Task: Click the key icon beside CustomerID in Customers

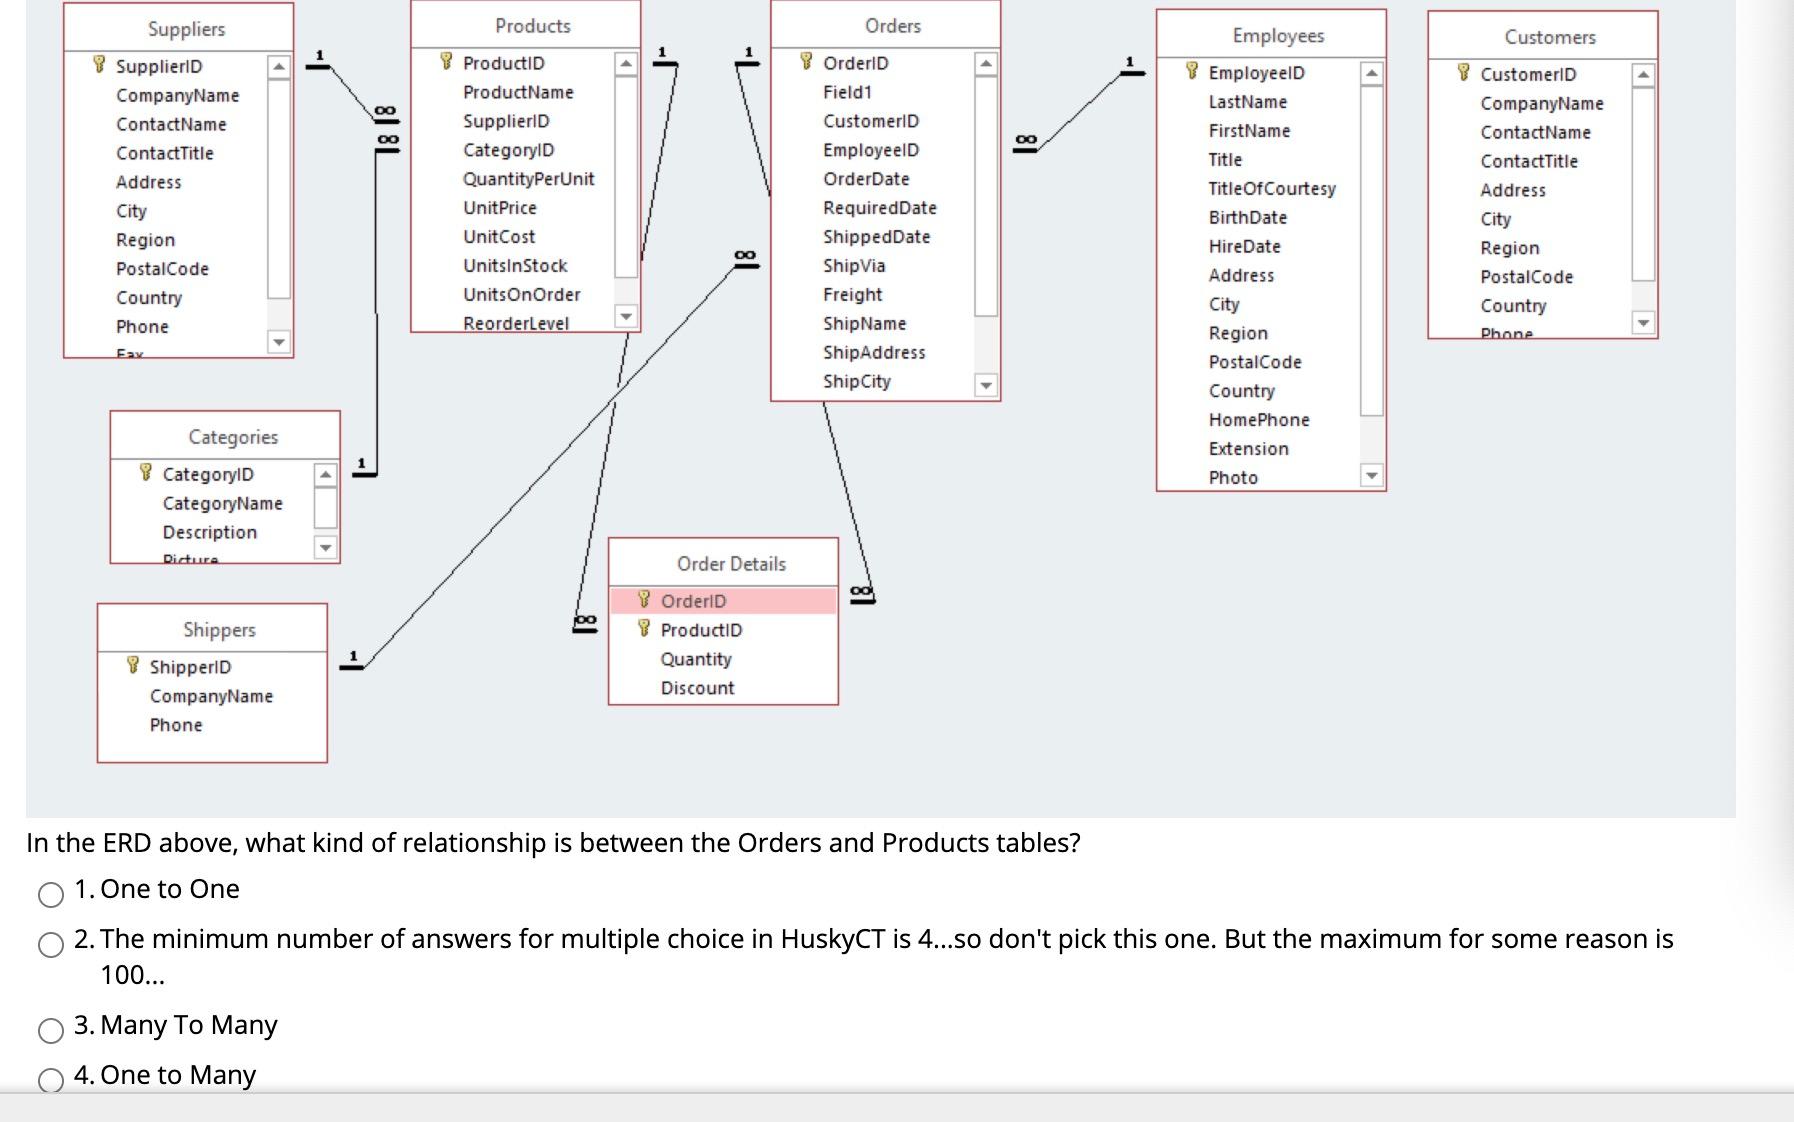Action: coord(1463,73)
